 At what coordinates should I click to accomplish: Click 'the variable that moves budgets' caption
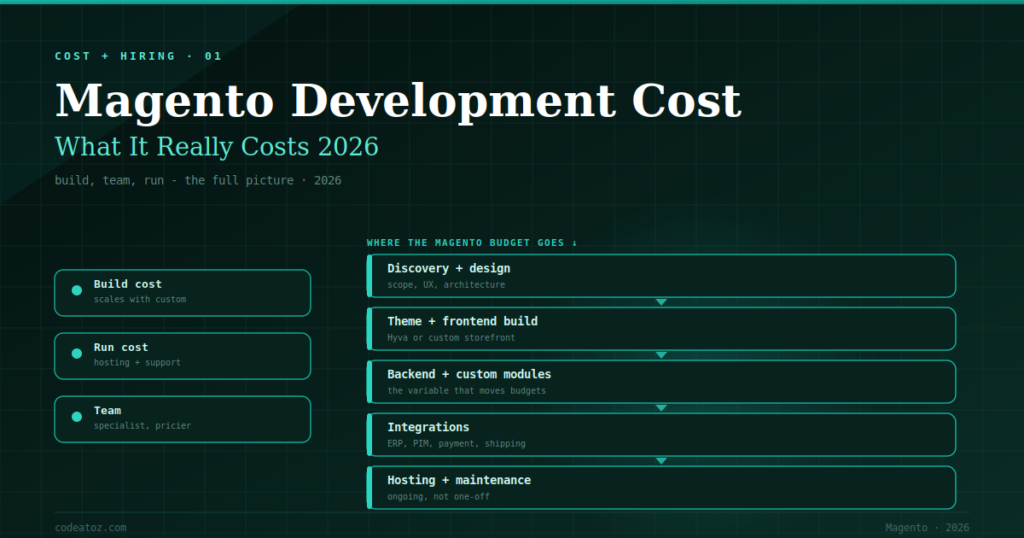point(466,390)
